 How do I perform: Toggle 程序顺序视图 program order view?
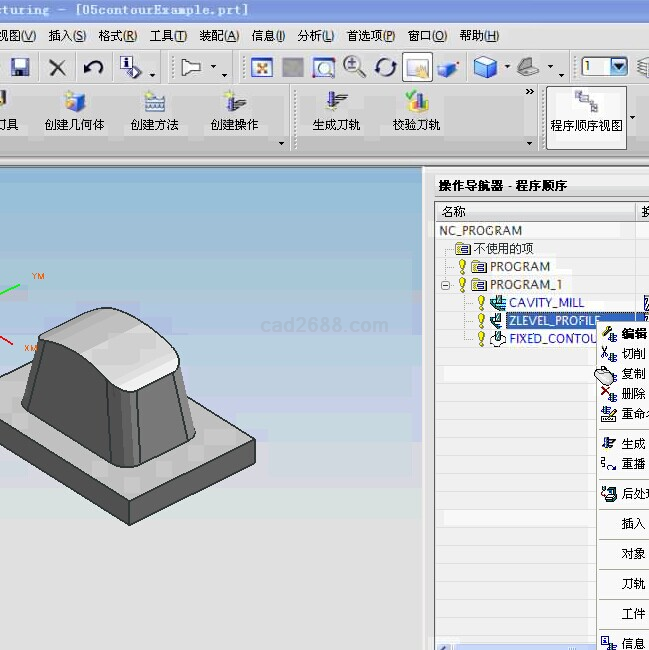[x=586, y=112]
